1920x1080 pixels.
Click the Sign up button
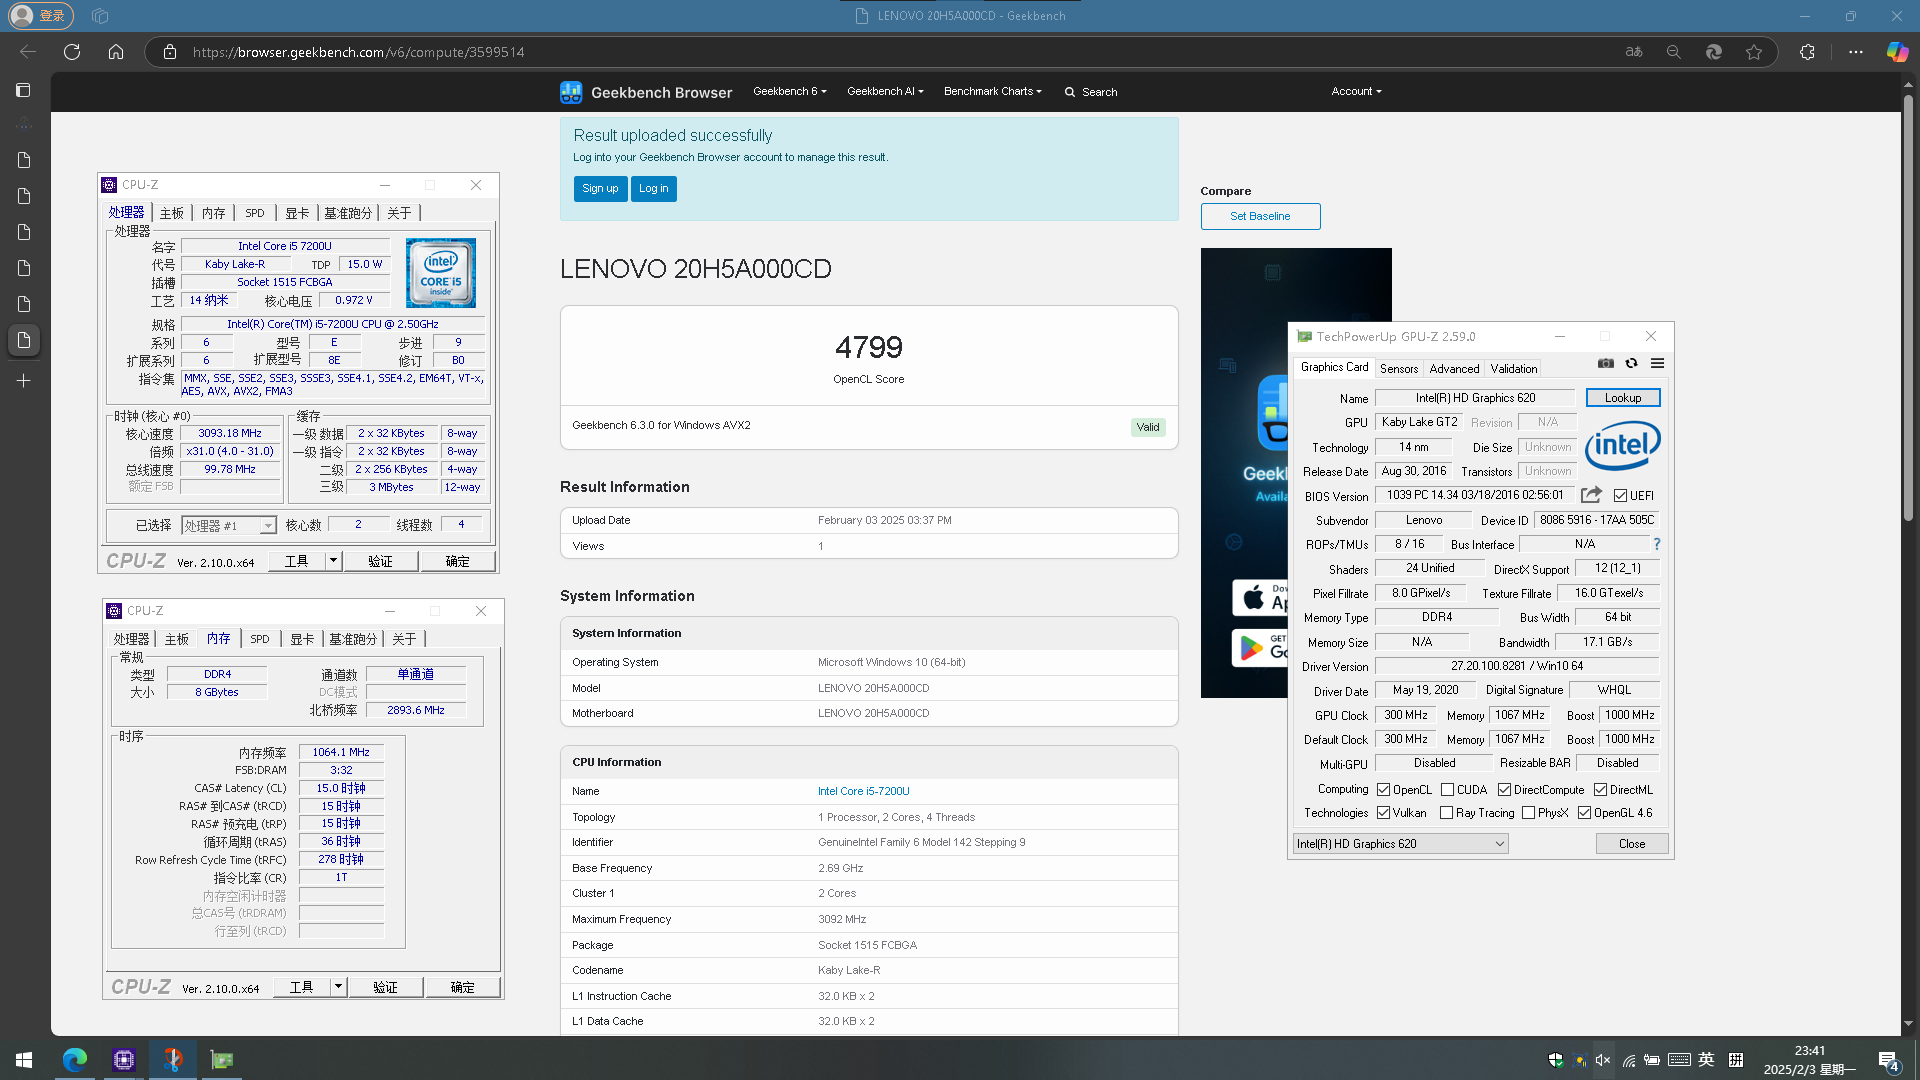600,189
